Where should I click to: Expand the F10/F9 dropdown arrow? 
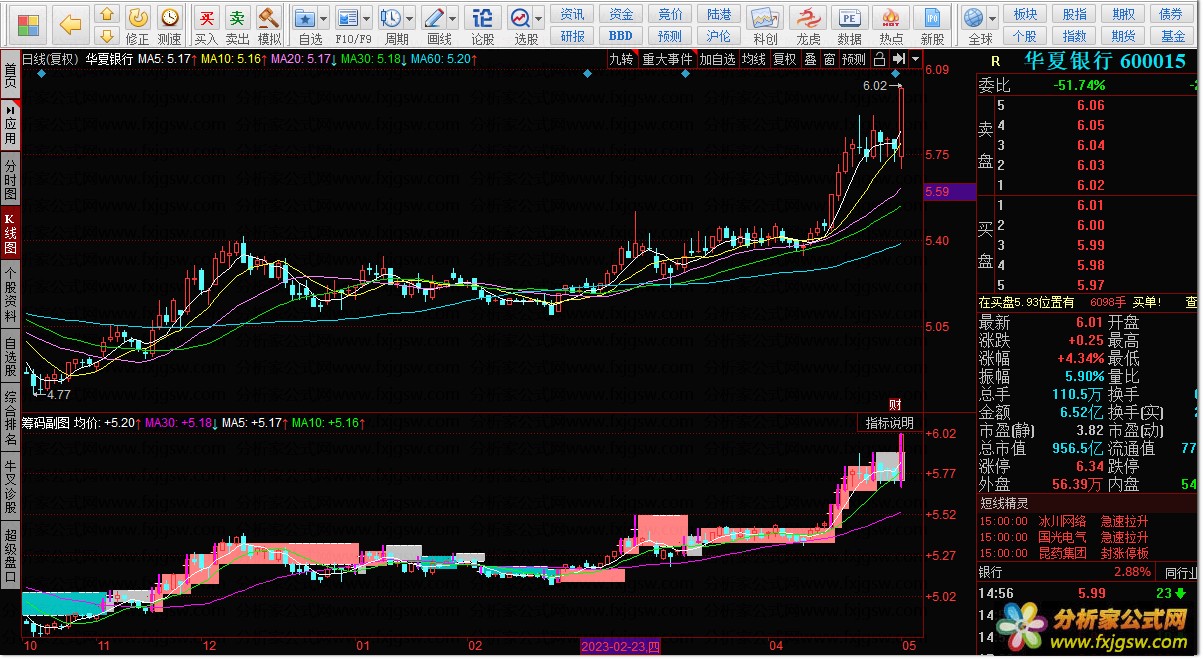[x=367, y=18]
